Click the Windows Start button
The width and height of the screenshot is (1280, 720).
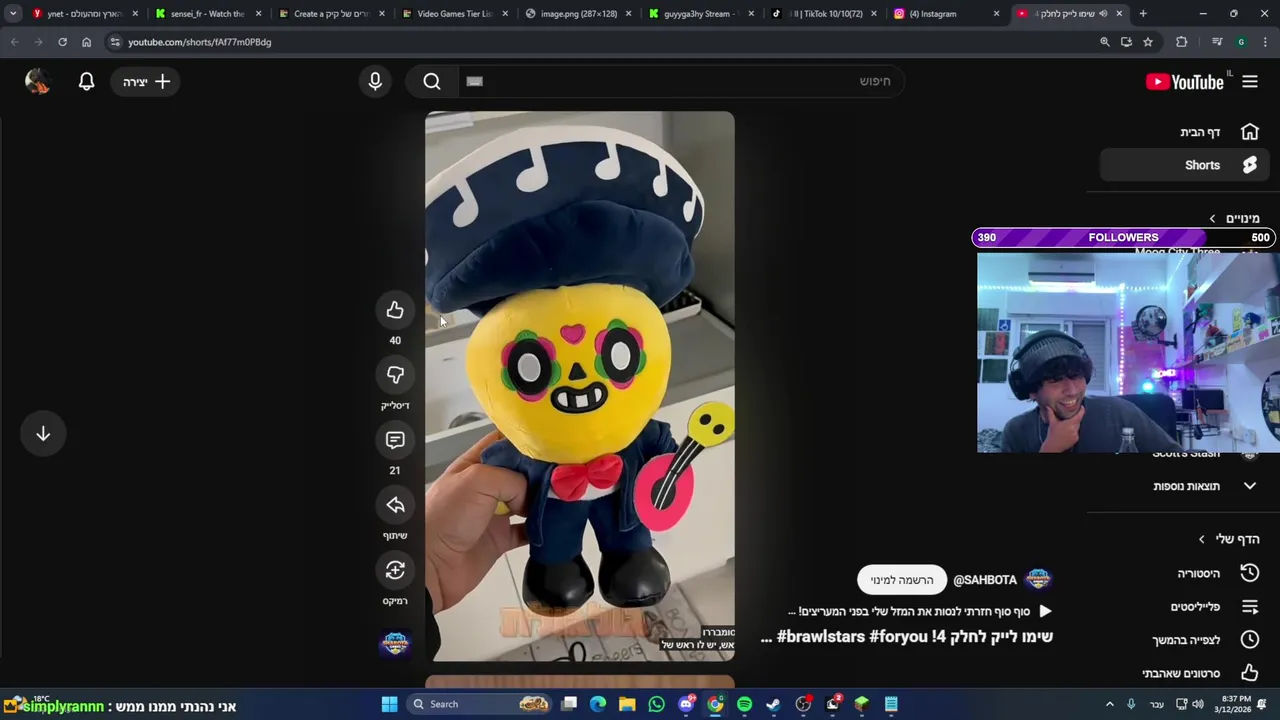389,704
